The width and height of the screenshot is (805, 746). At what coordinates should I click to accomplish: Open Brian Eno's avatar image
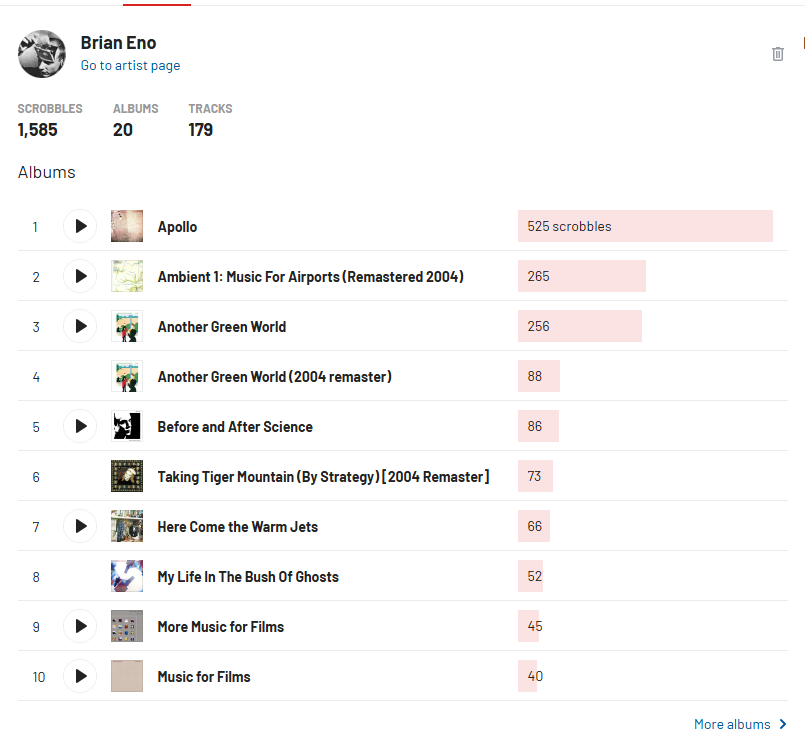pos(42,53)
